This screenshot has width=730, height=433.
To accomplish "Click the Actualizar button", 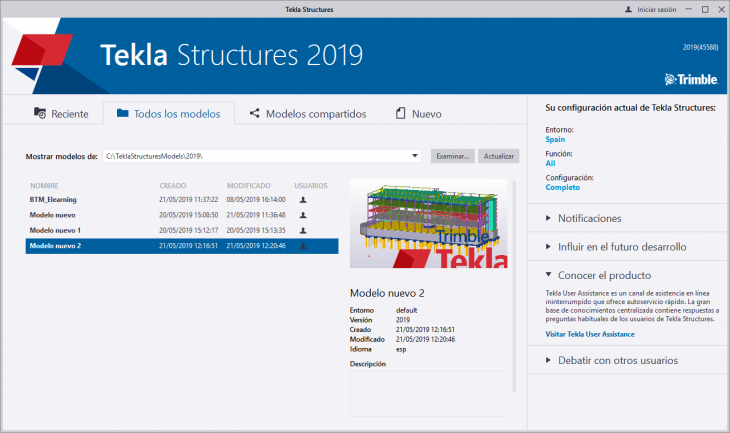I will (499, 156).
